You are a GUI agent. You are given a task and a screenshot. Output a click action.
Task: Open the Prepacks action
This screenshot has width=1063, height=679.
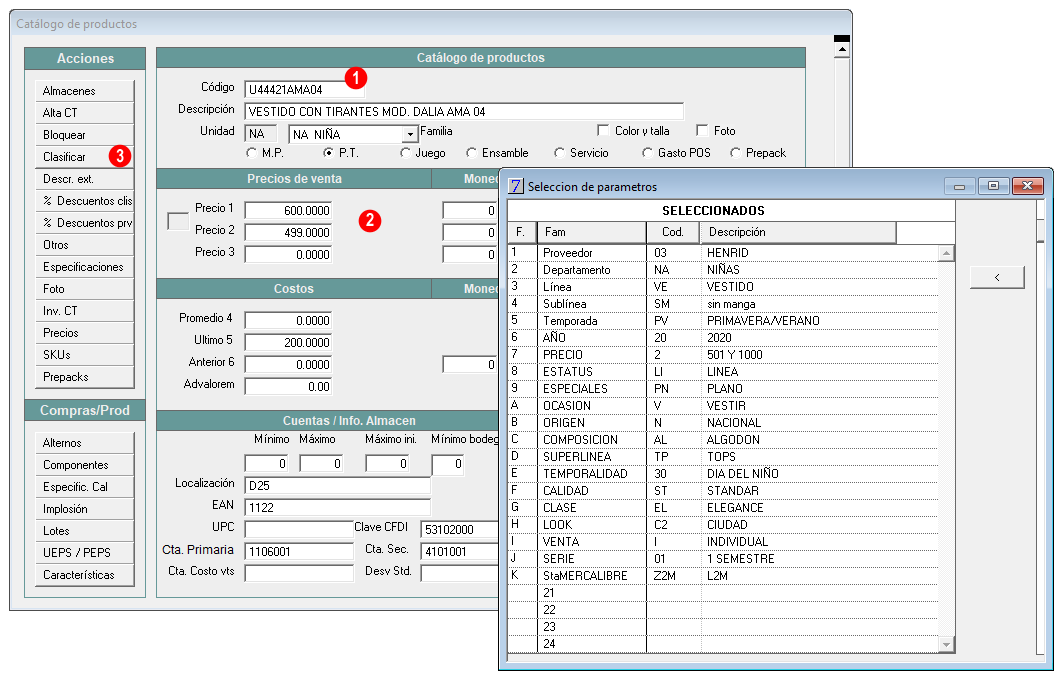[85, 377]
